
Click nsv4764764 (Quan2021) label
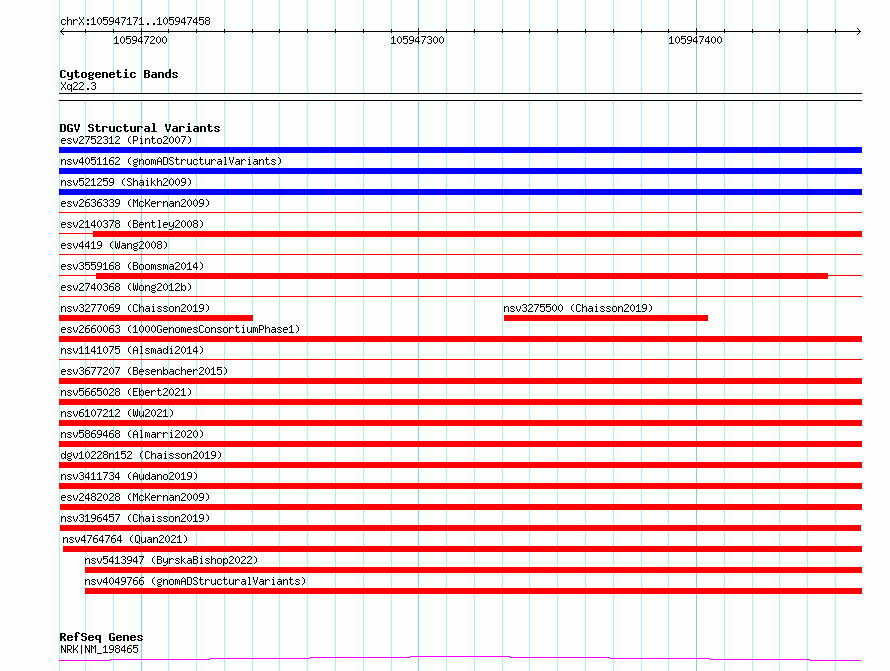pos(125,539)
